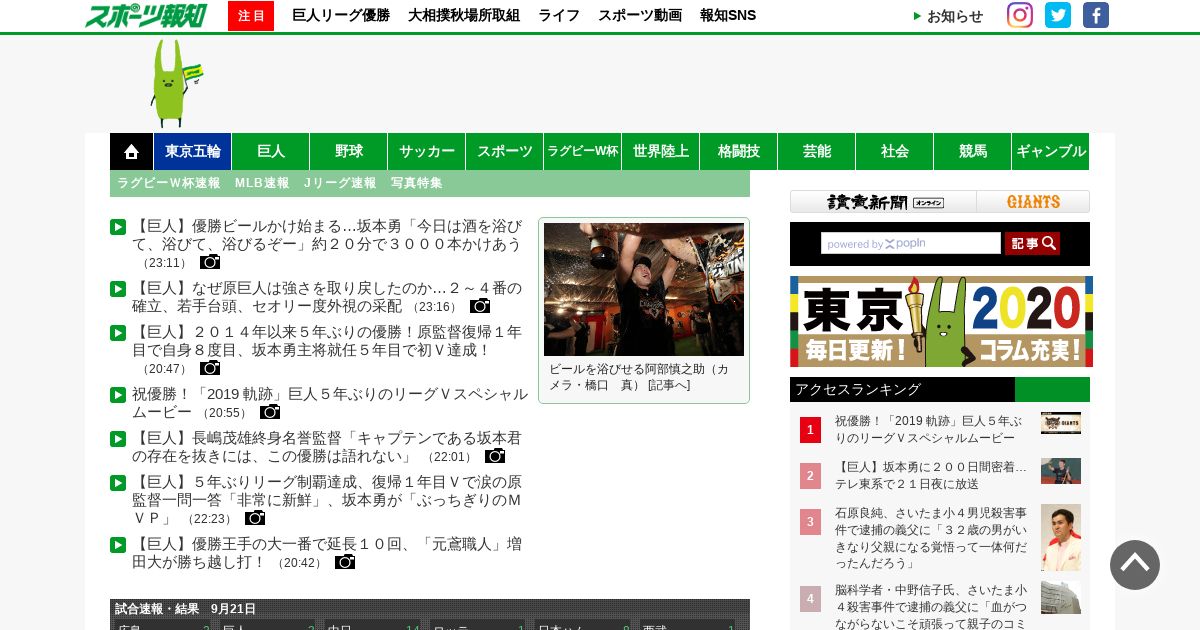Open ranking item 2 坂本勇に２００日間密着
Screen dimensions: 1200x630
click(x=931, y=475)
